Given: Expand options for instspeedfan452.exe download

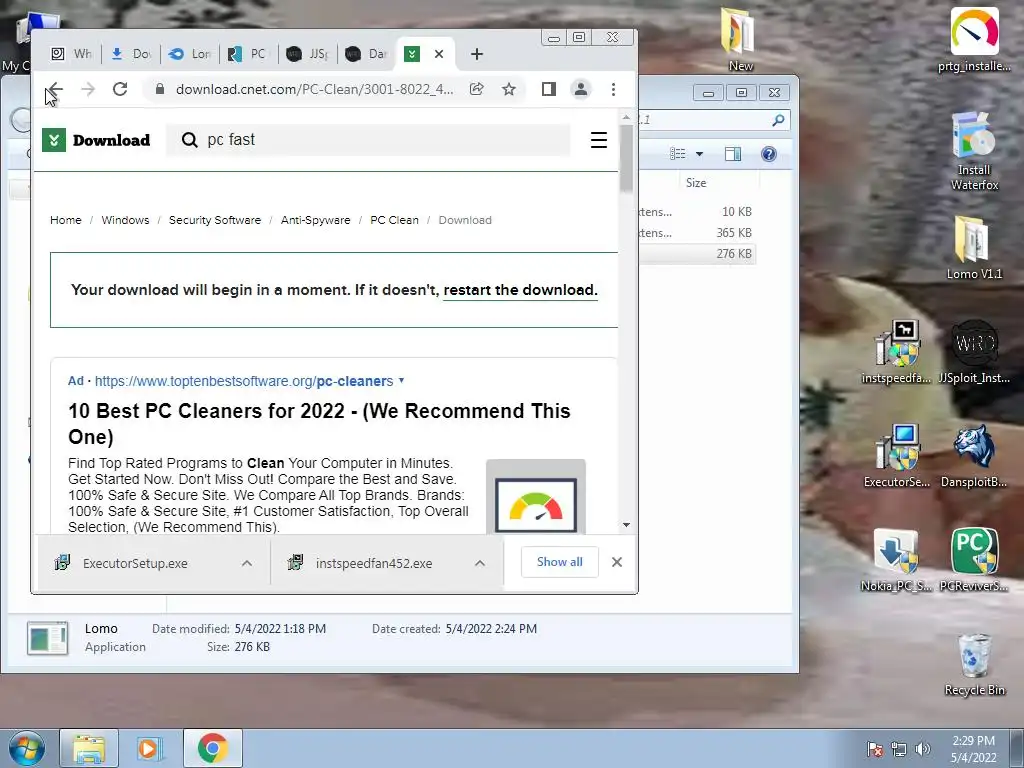Looking at the screenshot, I should tap(480, 563).
